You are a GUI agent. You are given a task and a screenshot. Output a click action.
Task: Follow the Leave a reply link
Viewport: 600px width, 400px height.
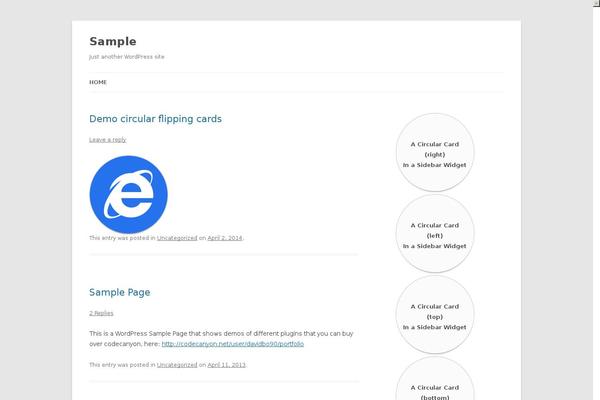(108, 140)
